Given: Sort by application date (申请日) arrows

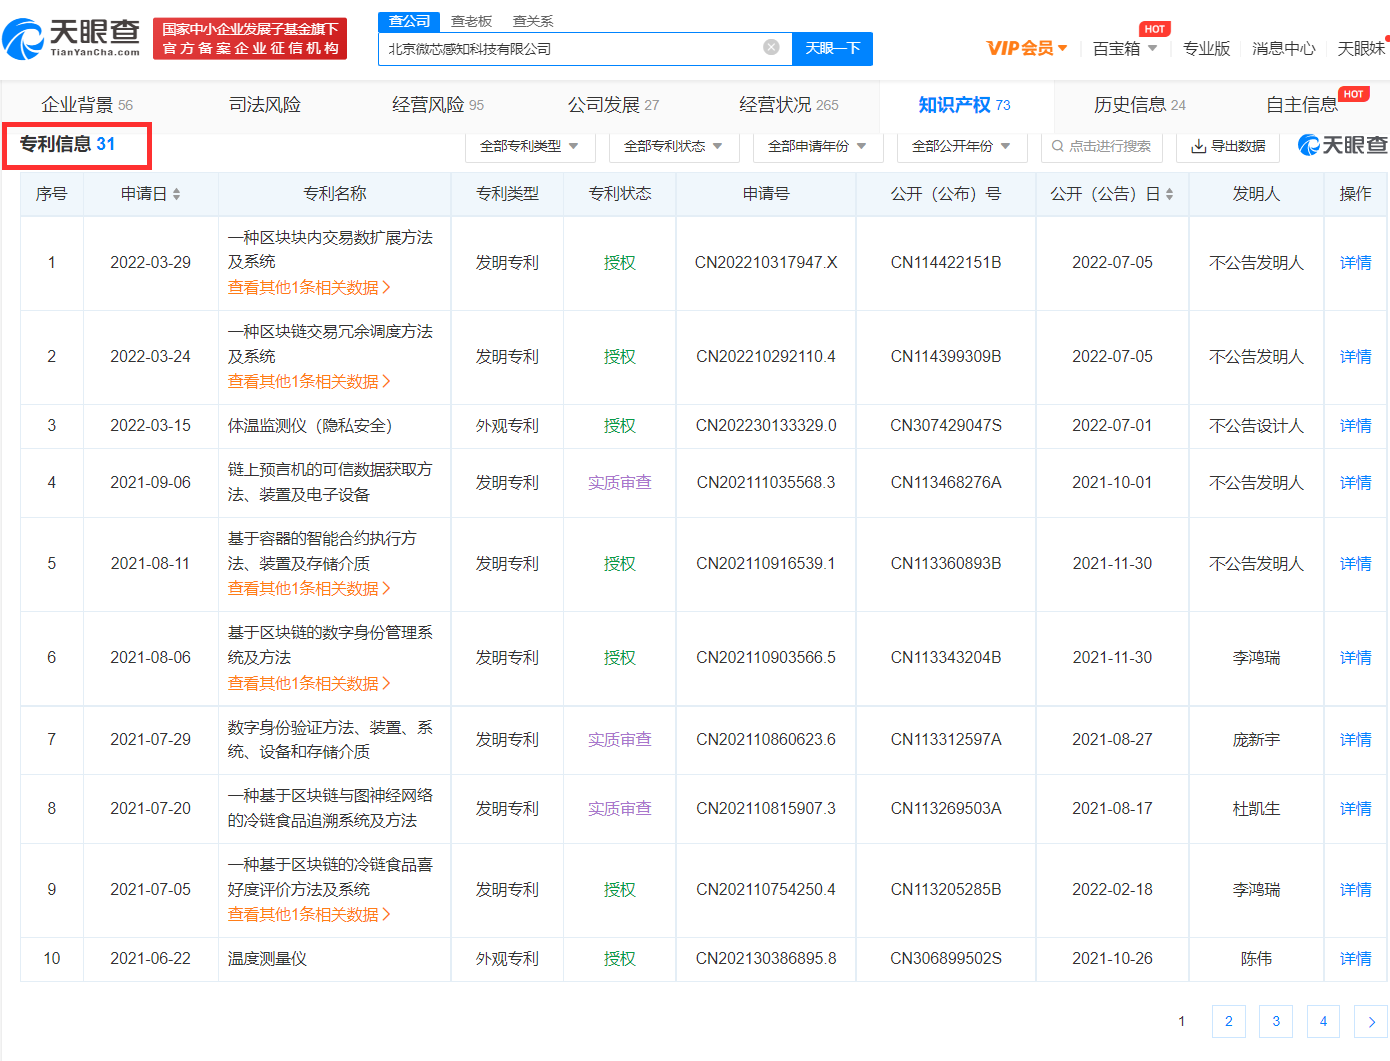Looking at the screenshot, I should coord(177,194).
